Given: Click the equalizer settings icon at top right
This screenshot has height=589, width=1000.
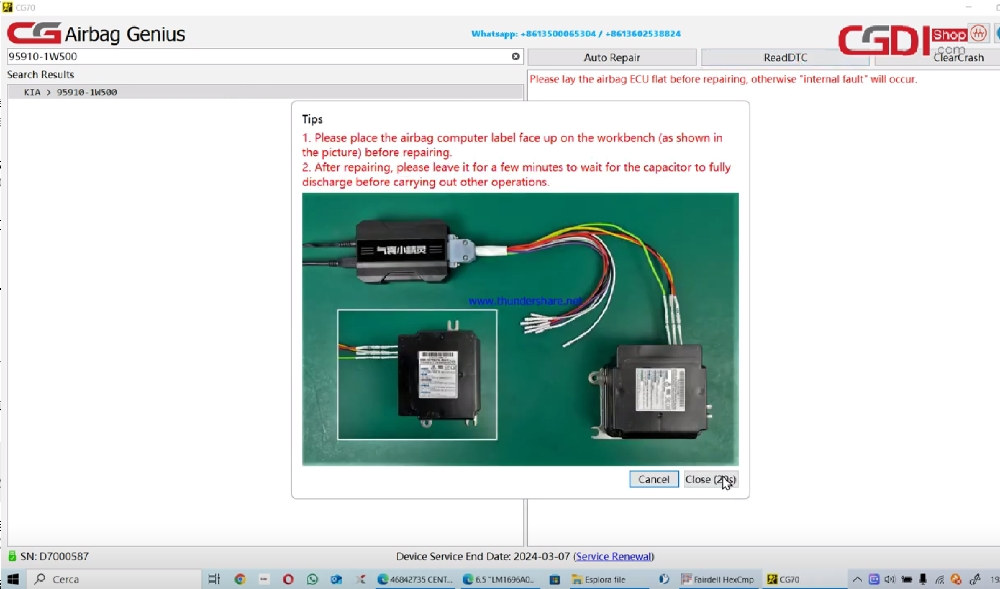Looking at the screenshot, I should [978, 33].
